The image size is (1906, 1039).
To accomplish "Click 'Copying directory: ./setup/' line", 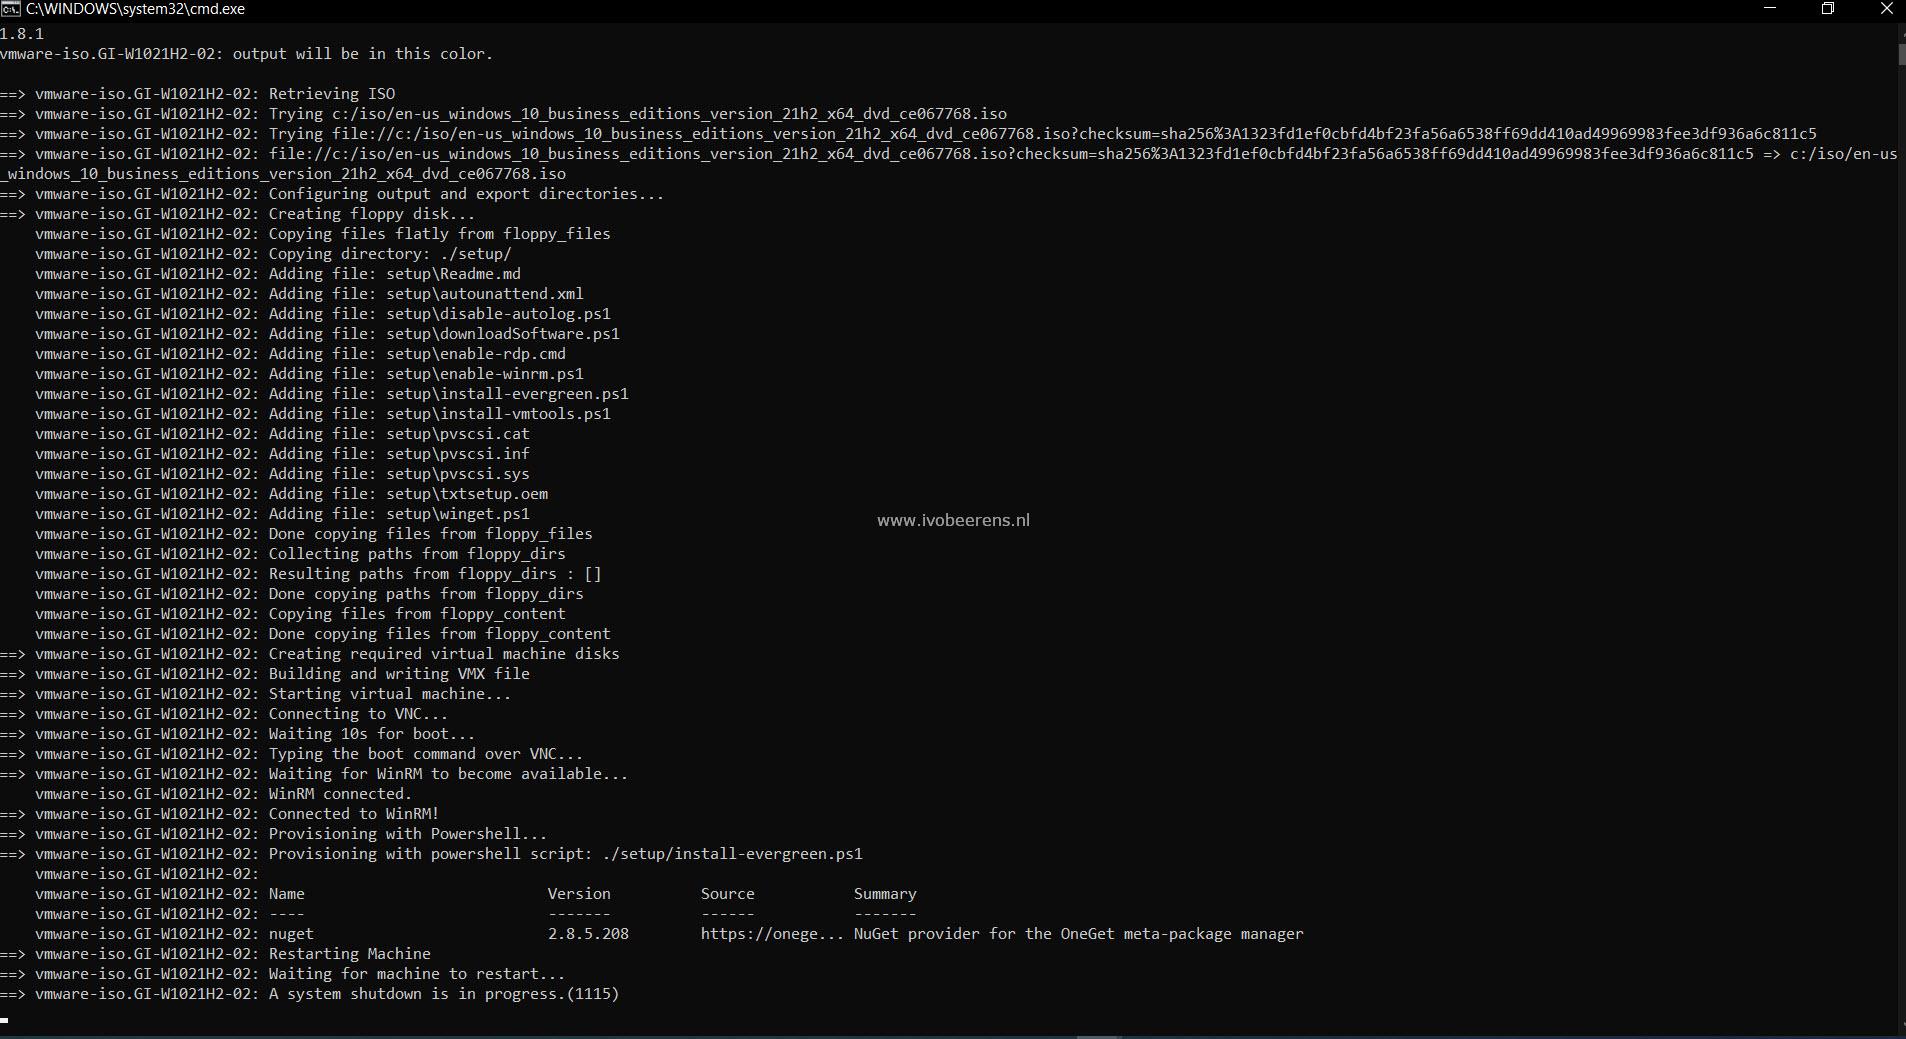I will point(390,254).
